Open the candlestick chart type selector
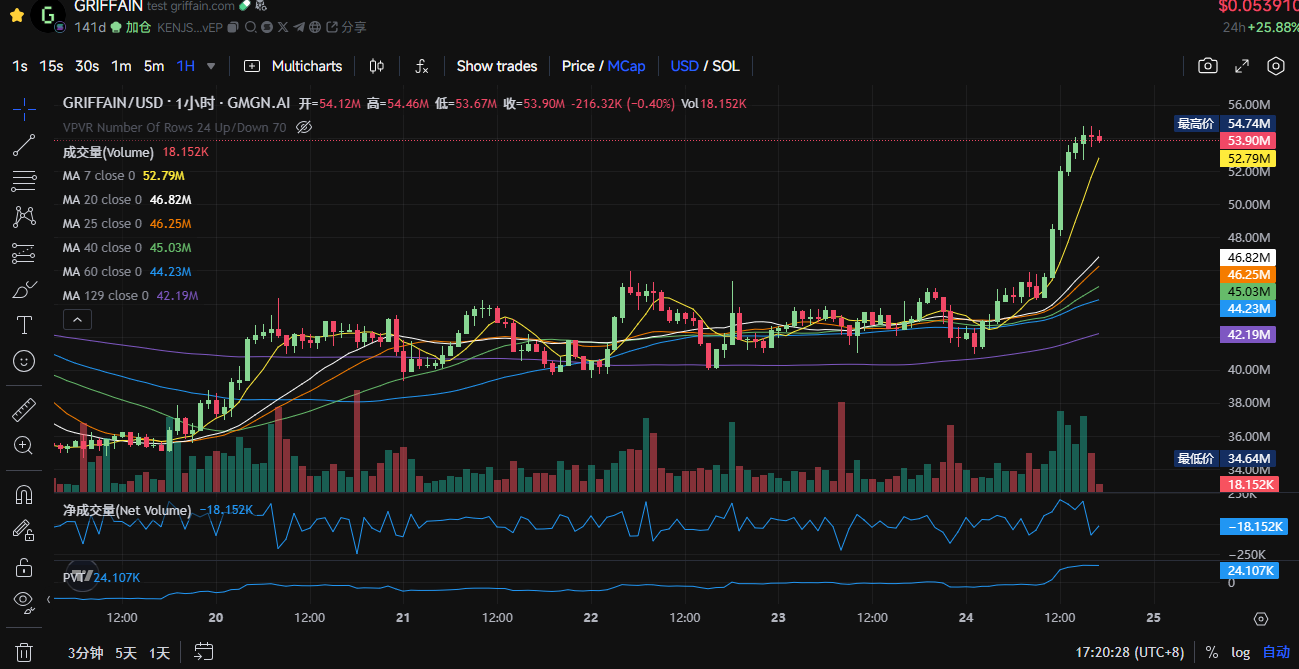 coord(376,66)
